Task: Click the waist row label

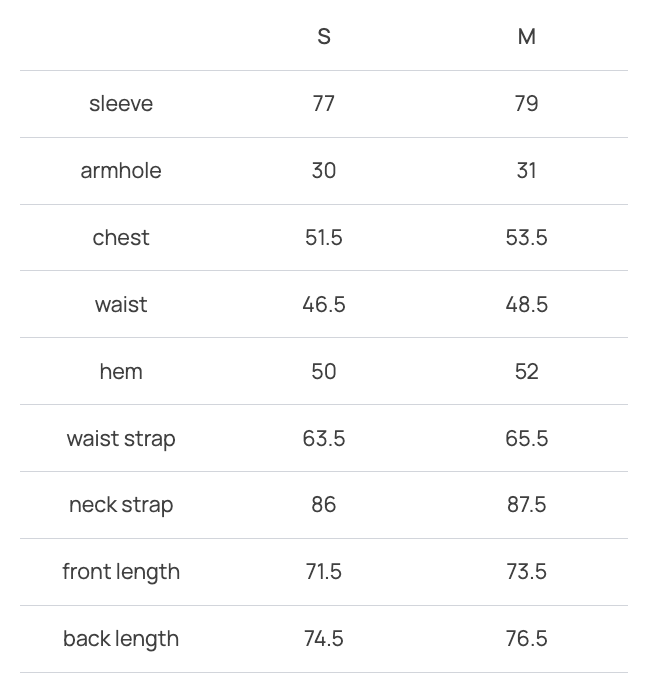Action: click(121, 305)
